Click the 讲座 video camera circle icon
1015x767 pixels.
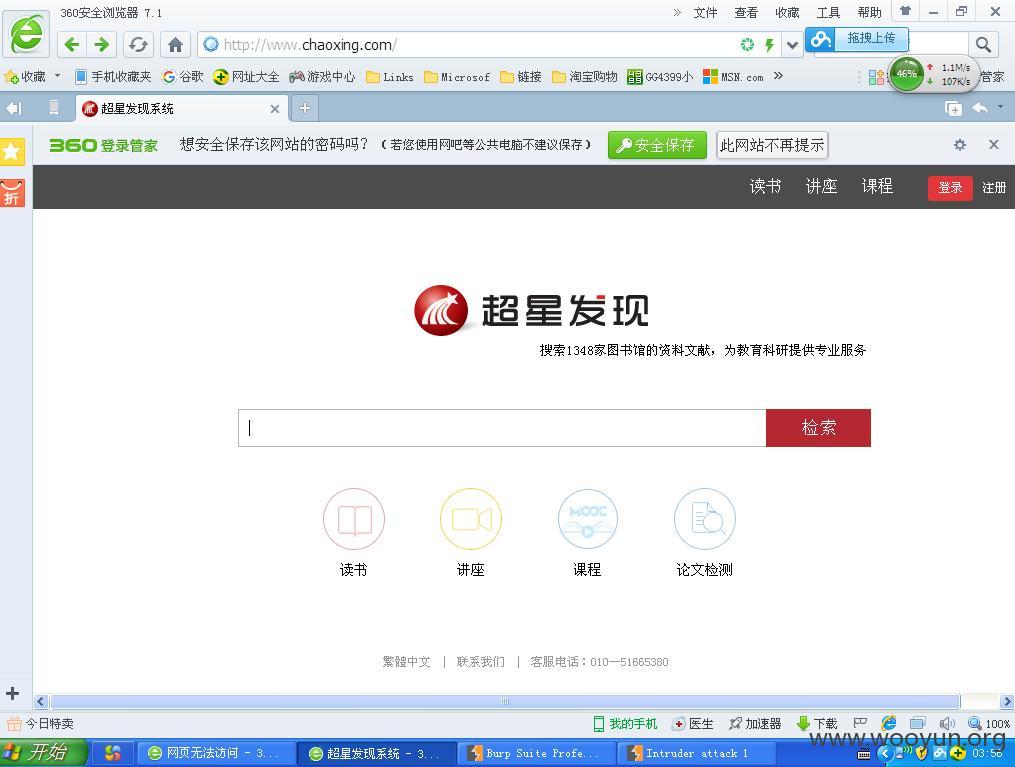click(471, 519)
